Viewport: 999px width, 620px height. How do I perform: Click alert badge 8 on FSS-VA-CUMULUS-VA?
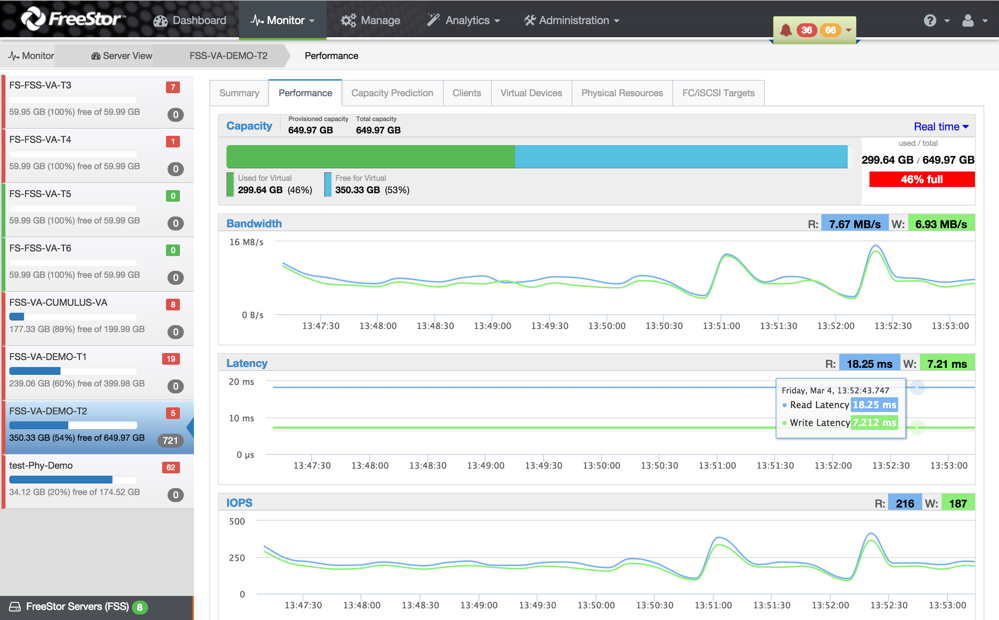click(173, 305)
